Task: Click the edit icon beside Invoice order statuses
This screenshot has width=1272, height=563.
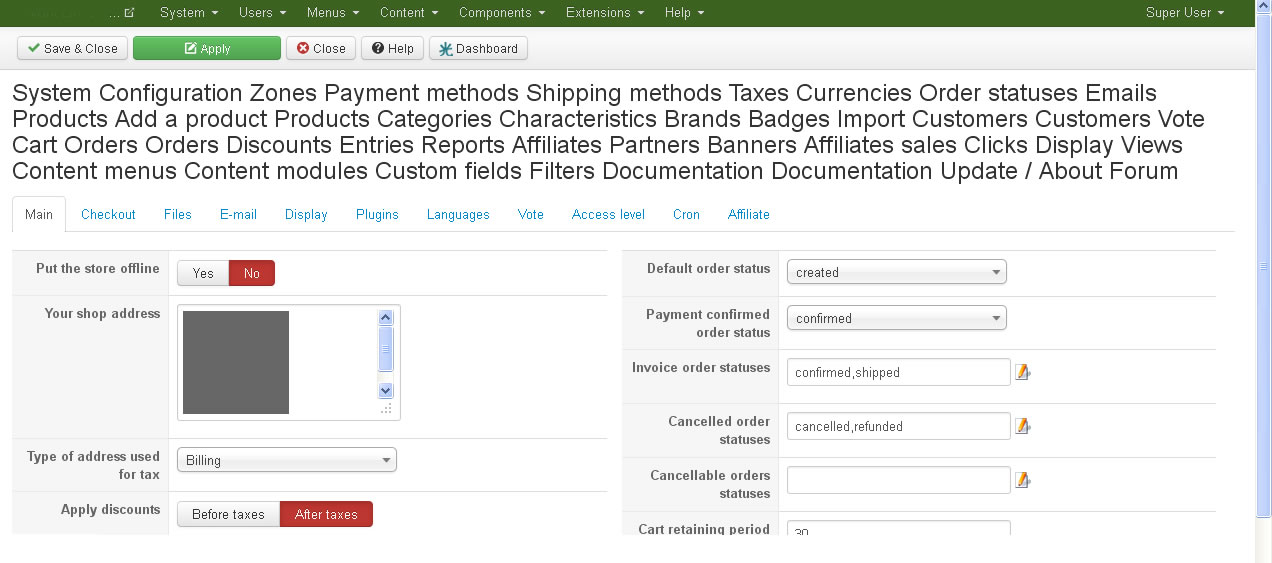Action: 1022,372
